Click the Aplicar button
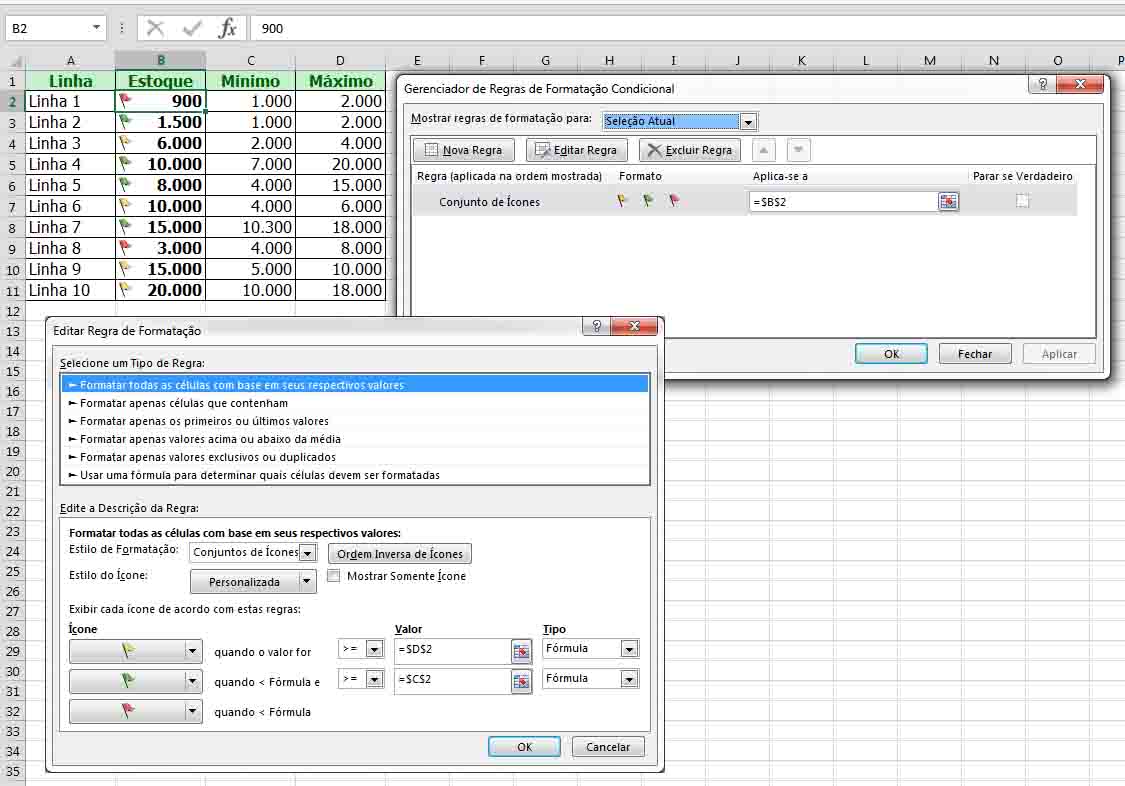This screenshot has width=1125, height=786. point(1059,354)
